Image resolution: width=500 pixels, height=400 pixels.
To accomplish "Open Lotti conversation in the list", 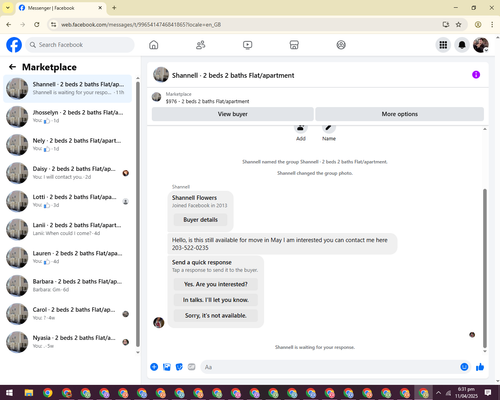I will [x=68, y=201].
